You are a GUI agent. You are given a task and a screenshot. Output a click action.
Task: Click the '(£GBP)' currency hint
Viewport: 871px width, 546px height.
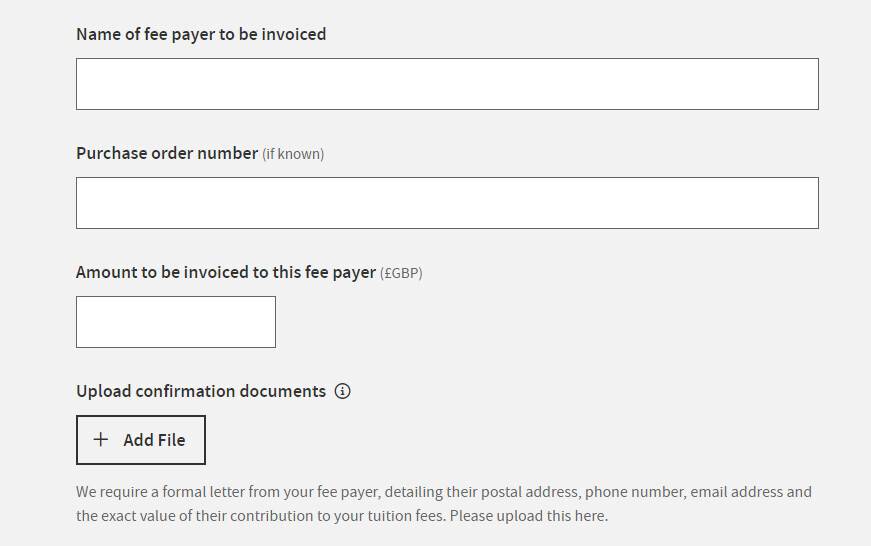tap(401, 273)
